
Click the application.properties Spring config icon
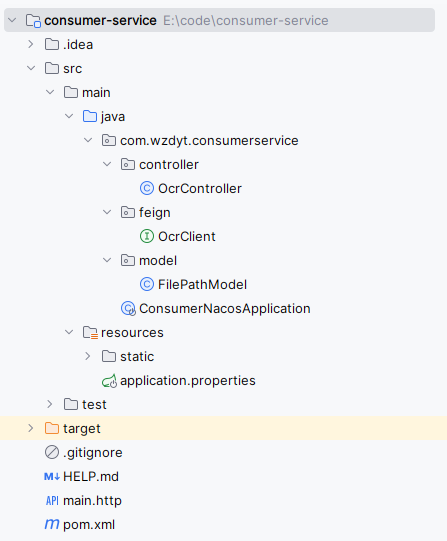click(x=109, y=381)
